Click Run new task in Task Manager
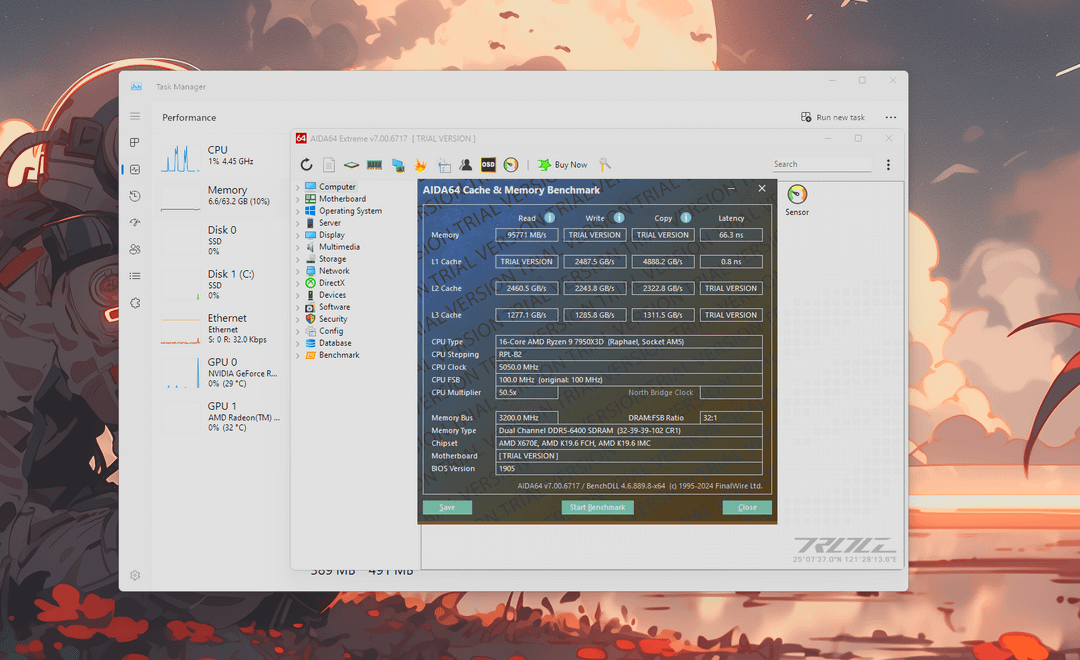The width and height of the screenshot is (1080, 660). coord(832,117)
